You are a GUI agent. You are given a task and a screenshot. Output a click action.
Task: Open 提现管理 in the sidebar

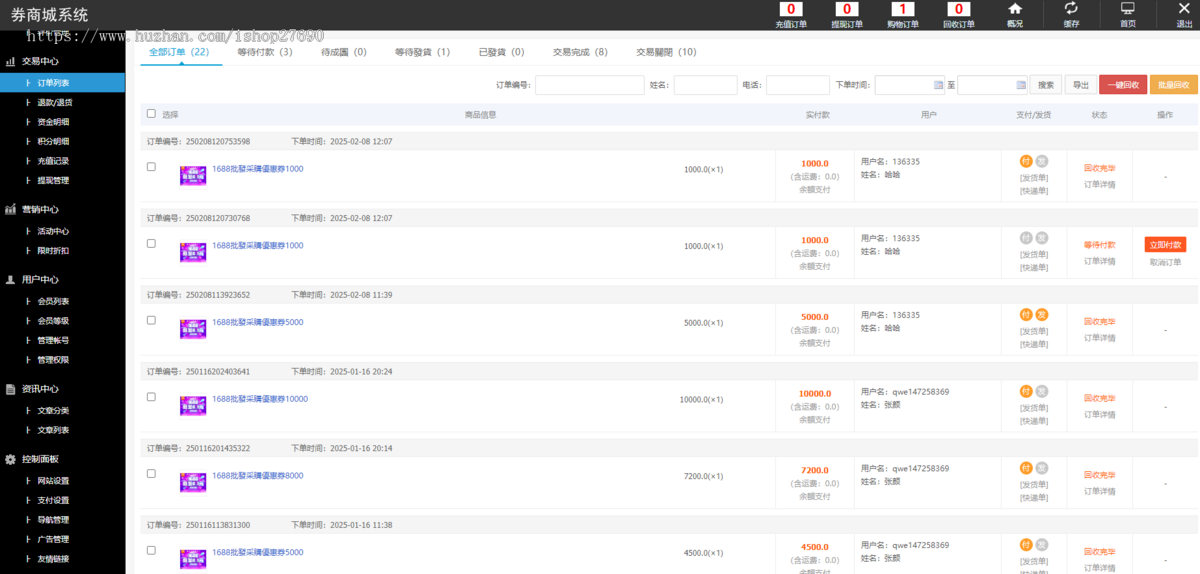(54, 181)
